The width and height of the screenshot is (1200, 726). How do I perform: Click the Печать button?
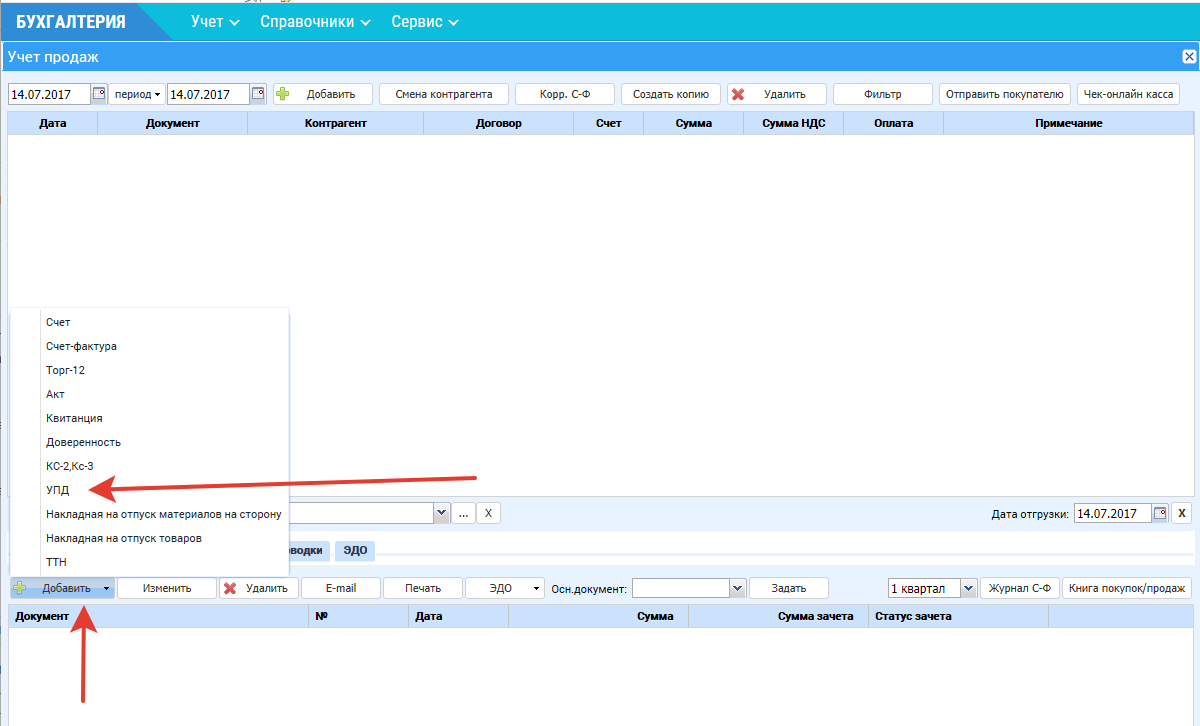point(422,588)
